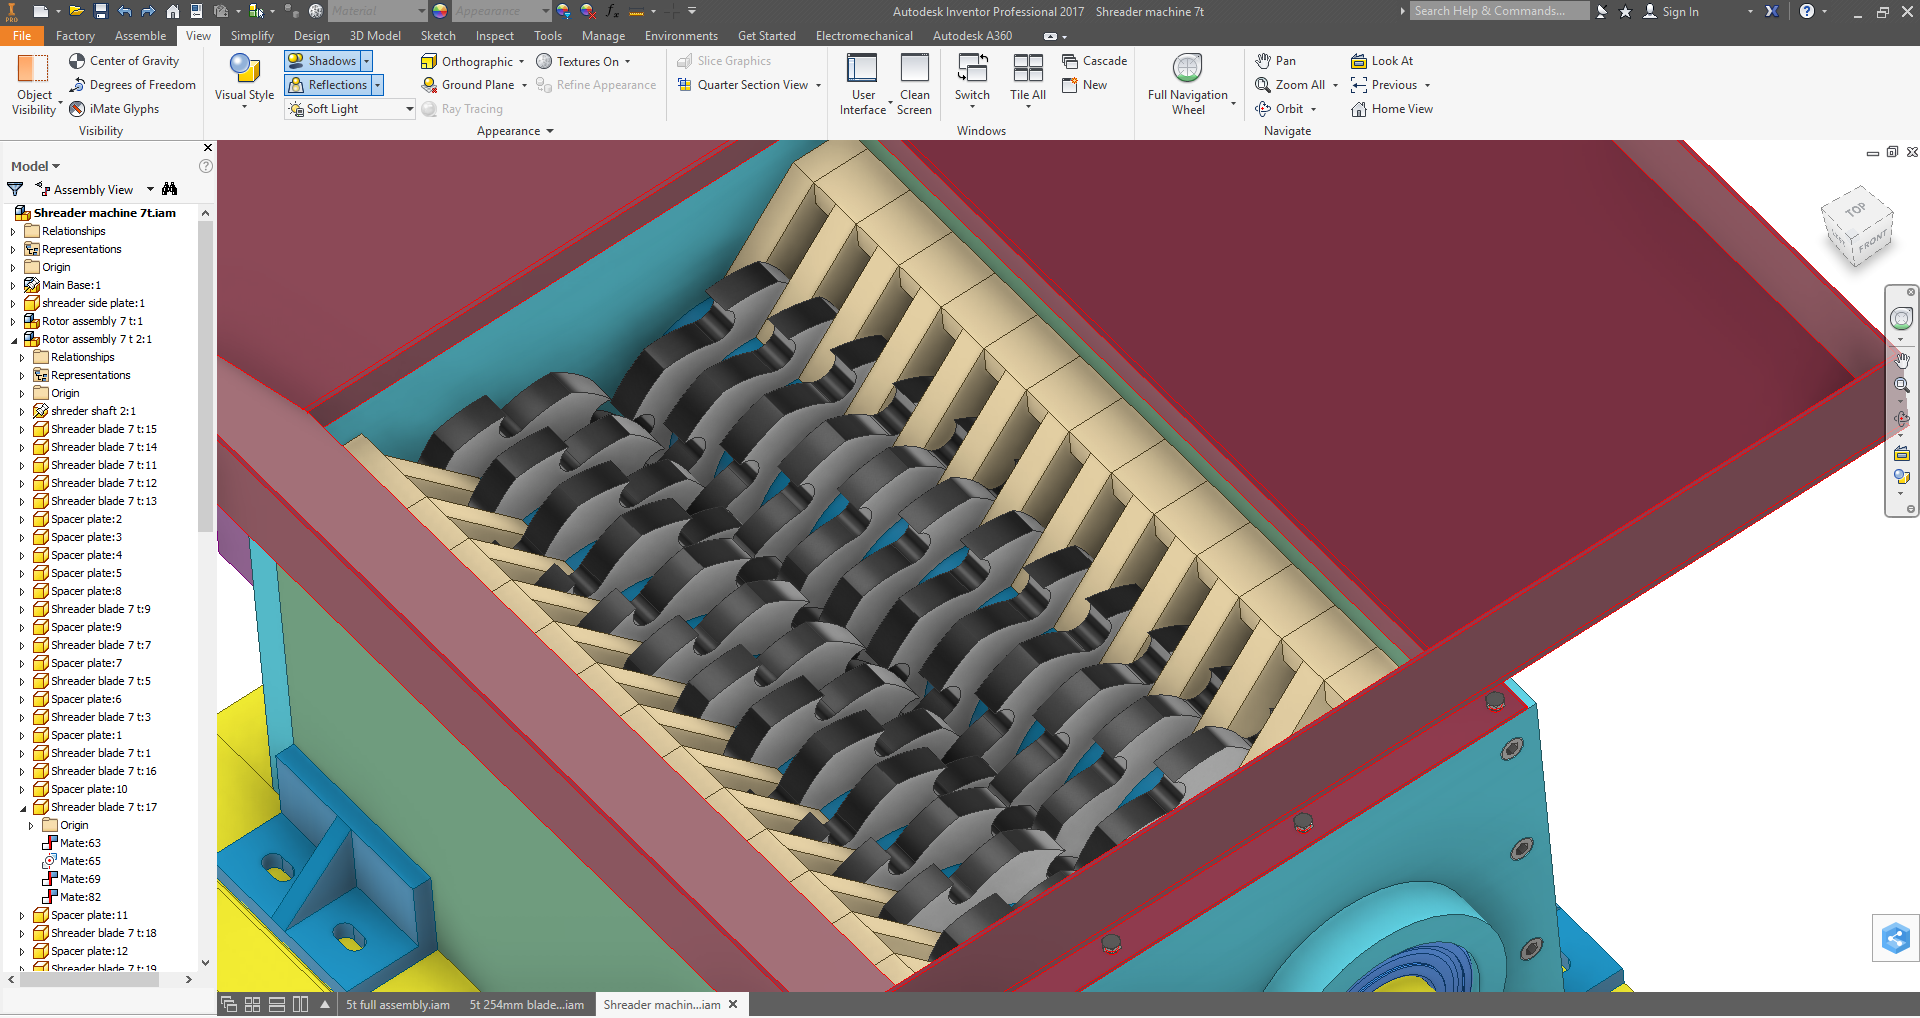The width and height of the screenshot is (1920, 1018).
Task: Click Undo in the quick access toolbar
Action: (x=124, y=11)
